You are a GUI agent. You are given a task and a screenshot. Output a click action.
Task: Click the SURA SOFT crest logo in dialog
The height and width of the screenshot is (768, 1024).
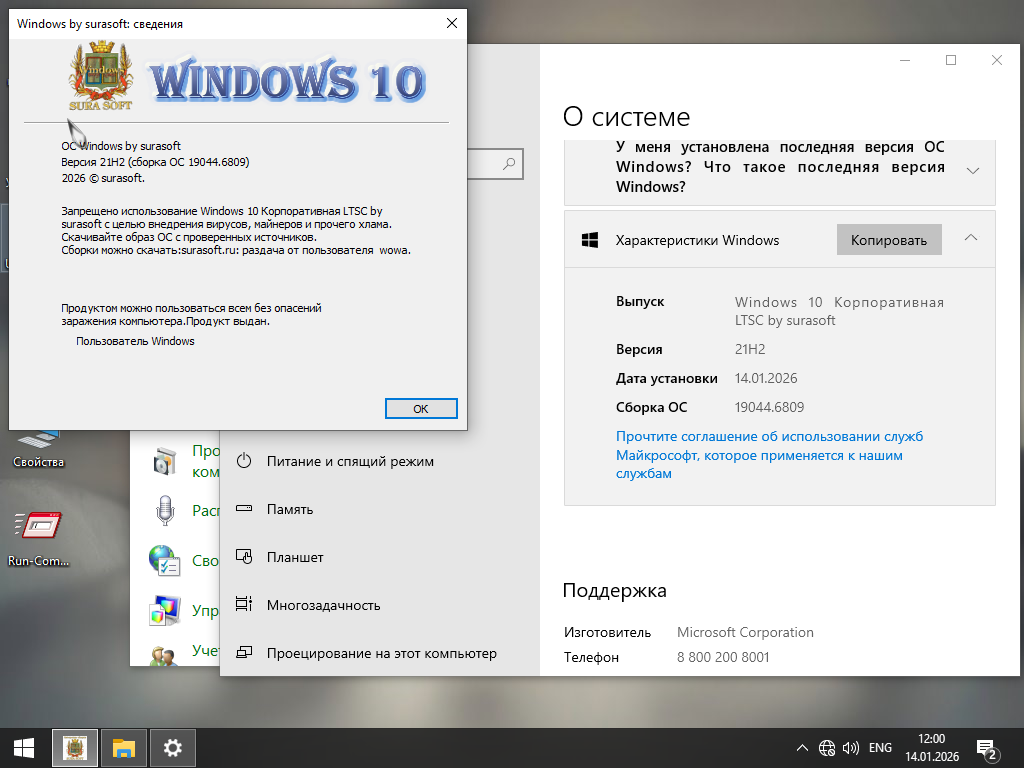click(x=101, y=76)
